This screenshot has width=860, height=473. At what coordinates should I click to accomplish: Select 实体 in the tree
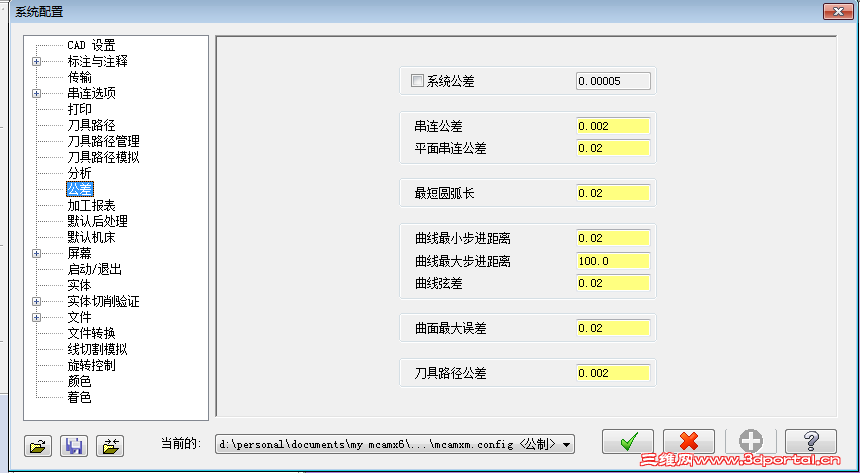tap(80, 285)
